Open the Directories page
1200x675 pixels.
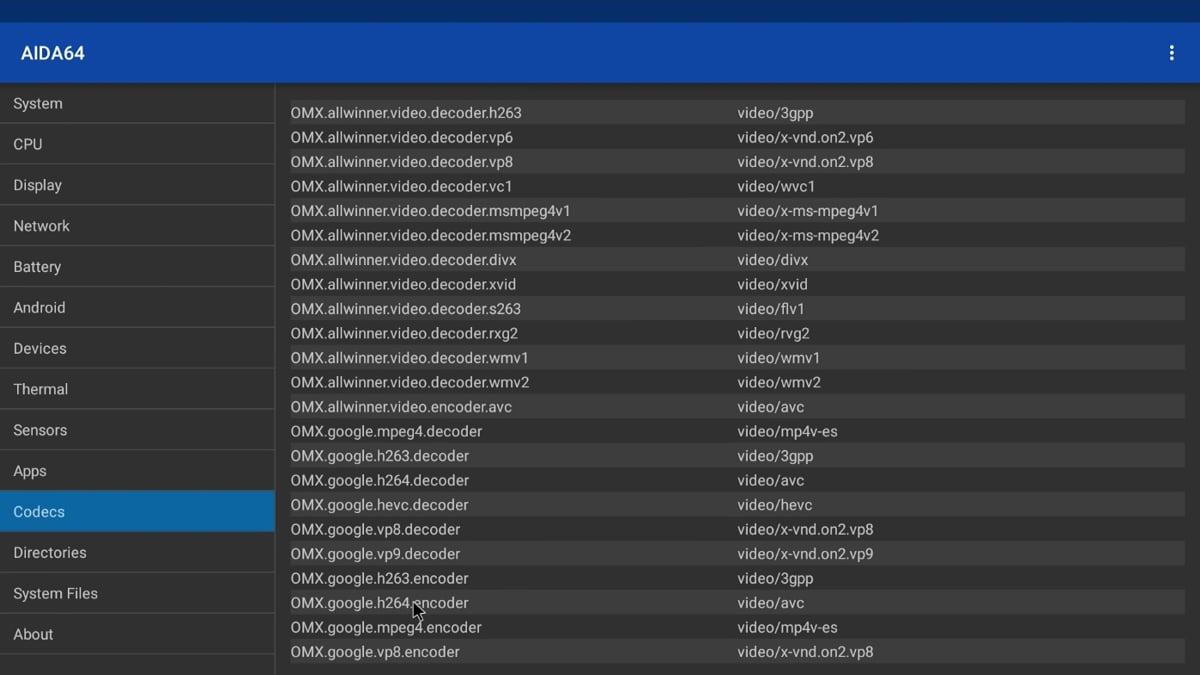coord(137,552)
